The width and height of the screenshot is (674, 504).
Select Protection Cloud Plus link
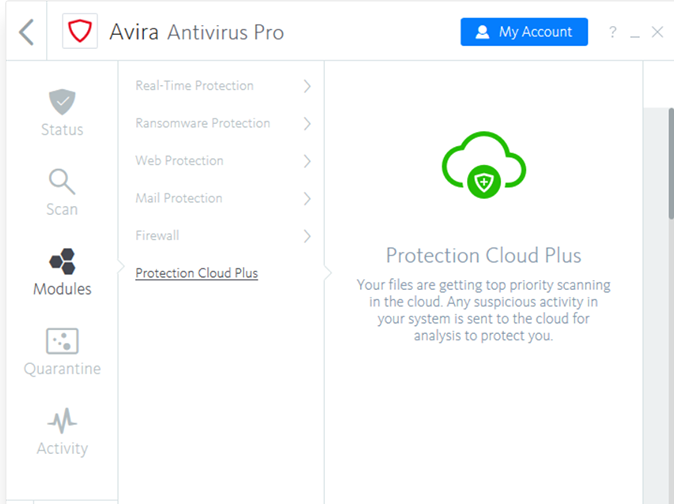click(196, 273)
